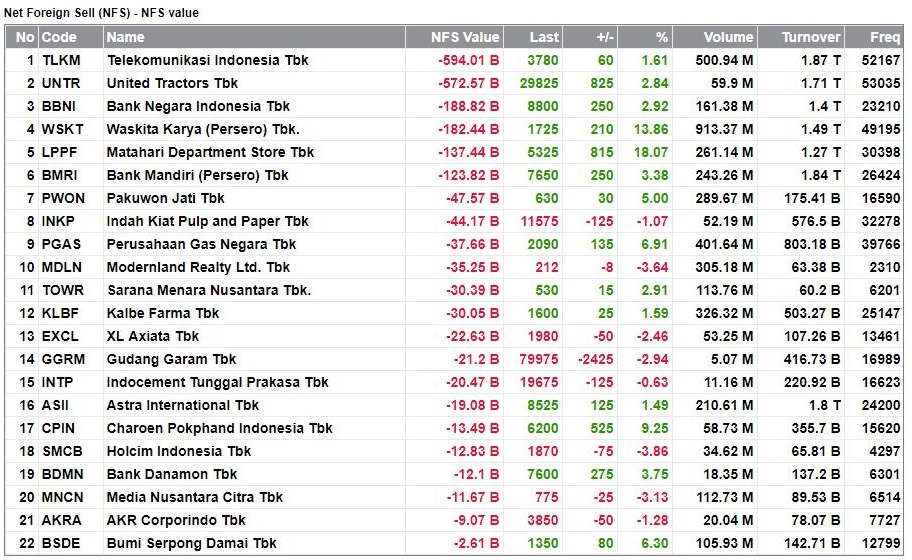This screenshot has height=560, width=912.
Task: Click Sarana Menara Nusantara Tbk. name
Action: (209, 290)
